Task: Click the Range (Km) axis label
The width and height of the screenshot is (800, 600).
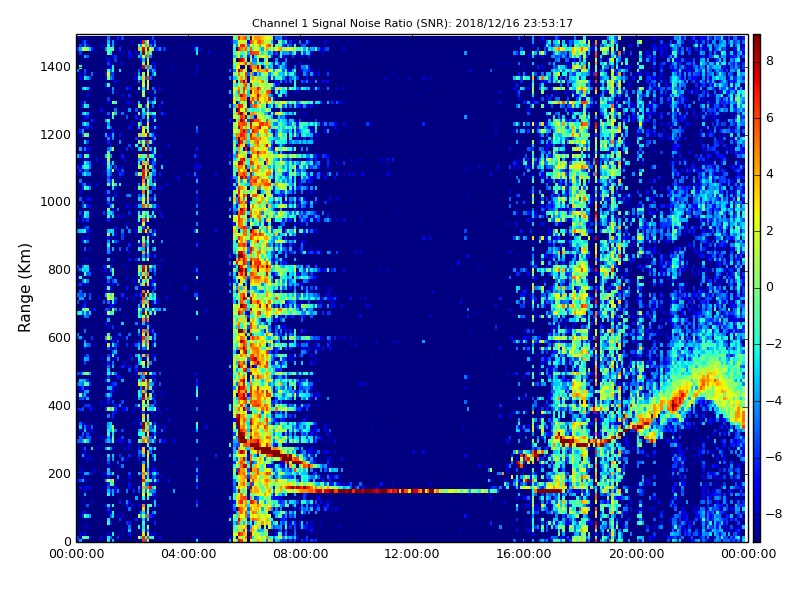Action: (24, 288)
